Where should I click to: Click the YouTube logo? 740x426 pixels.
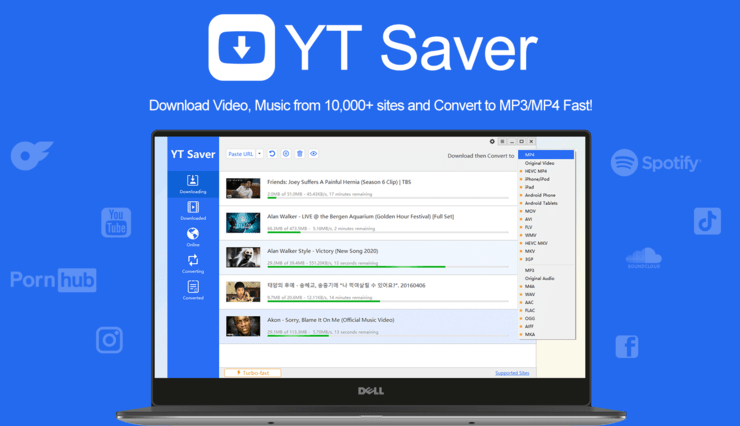pos(116,222)
